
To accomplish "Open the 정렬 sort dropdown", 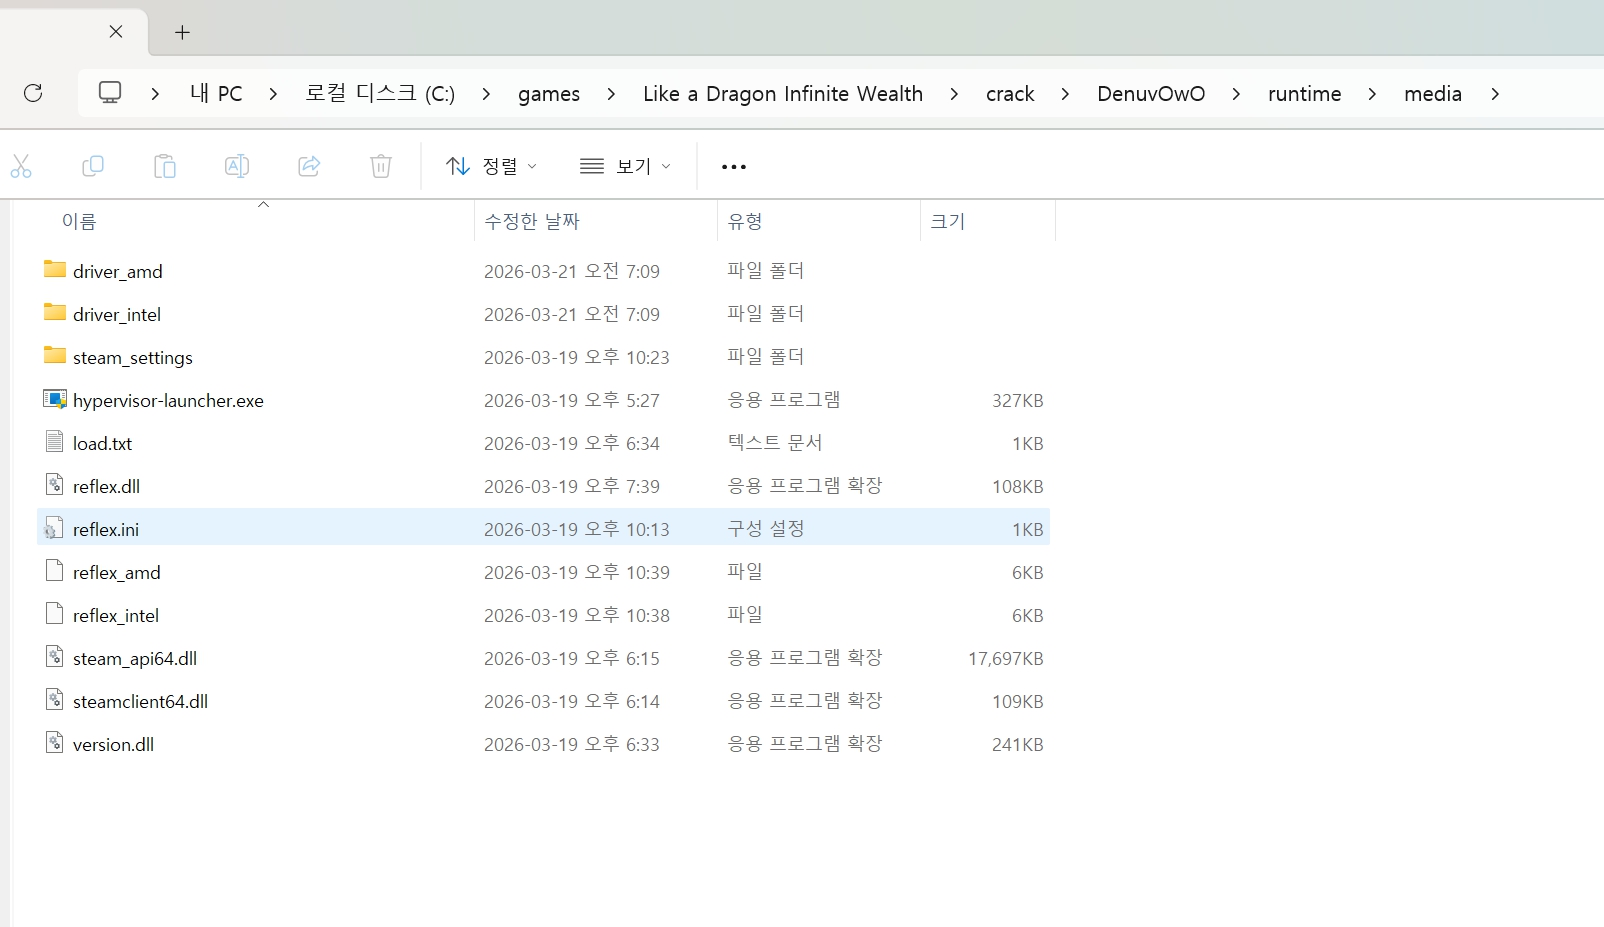I will [x=491, y=166].
